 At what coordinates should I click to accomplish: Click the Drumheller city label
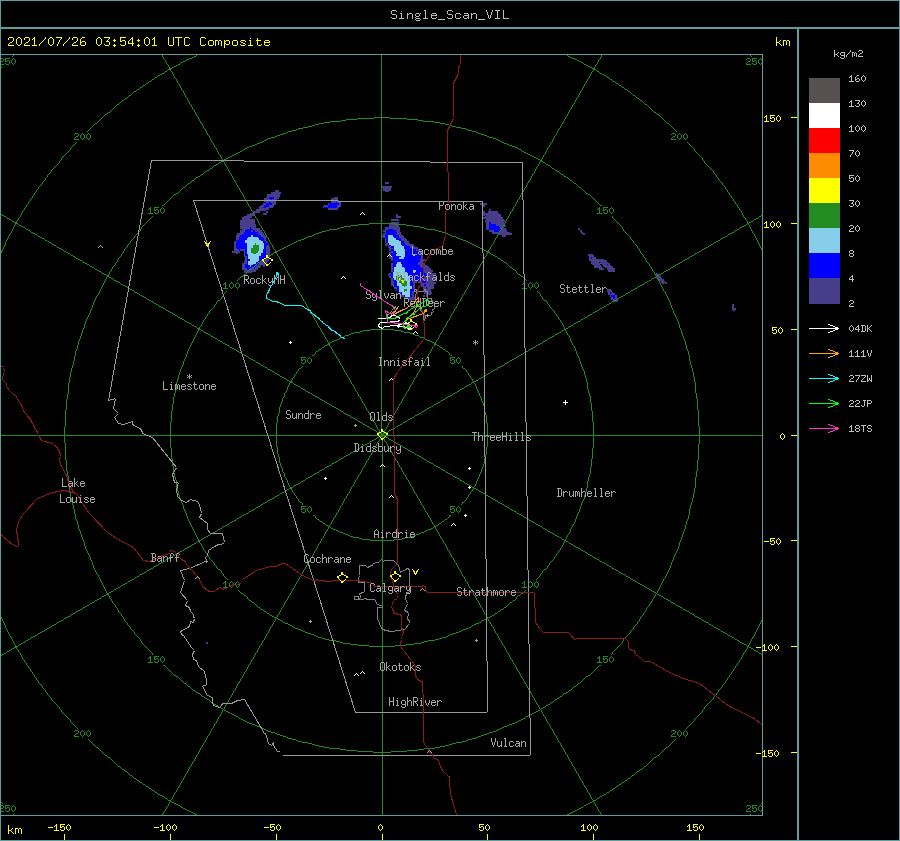tap(586, 493)
